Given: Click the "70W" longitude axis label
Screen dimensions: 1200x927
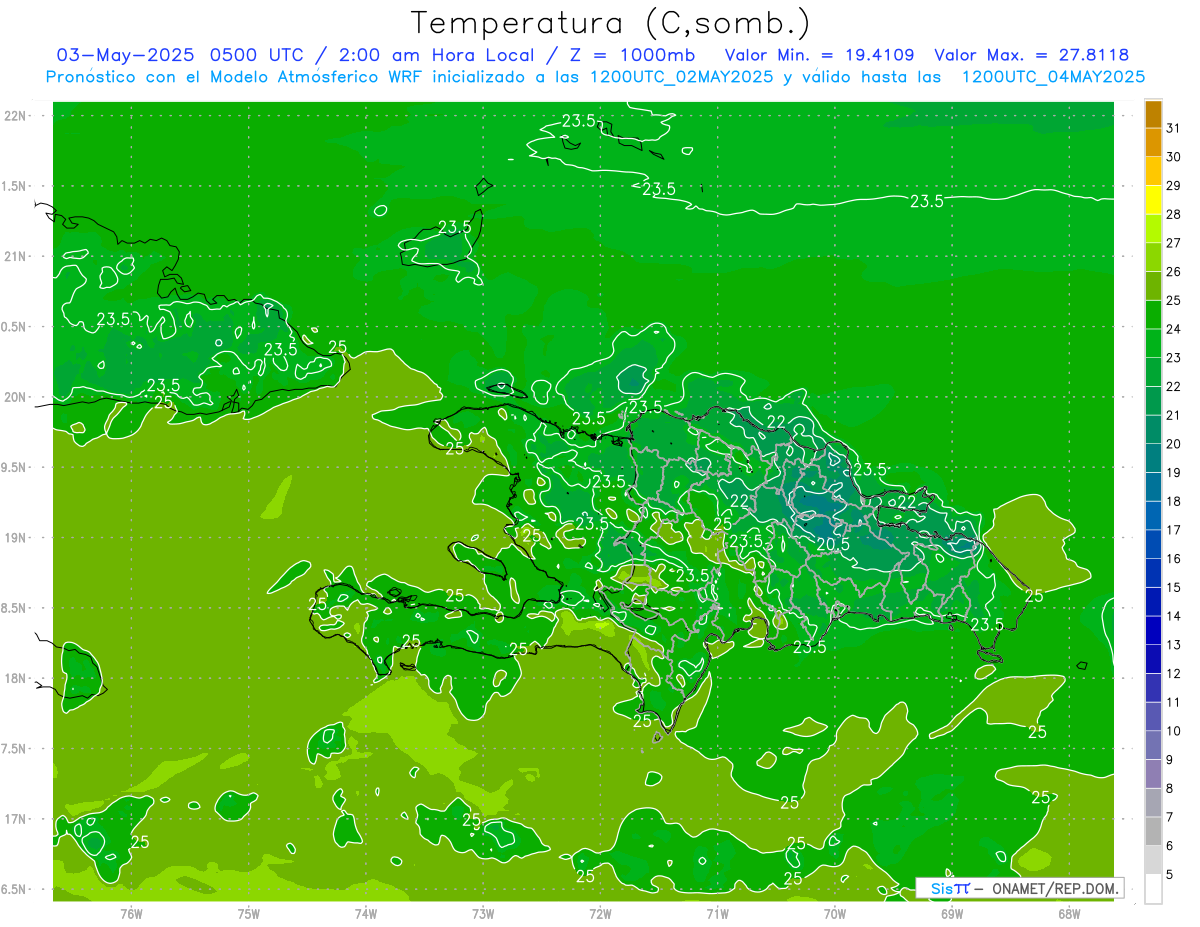Looking at the screenshot, I should (x=835, y=913).
